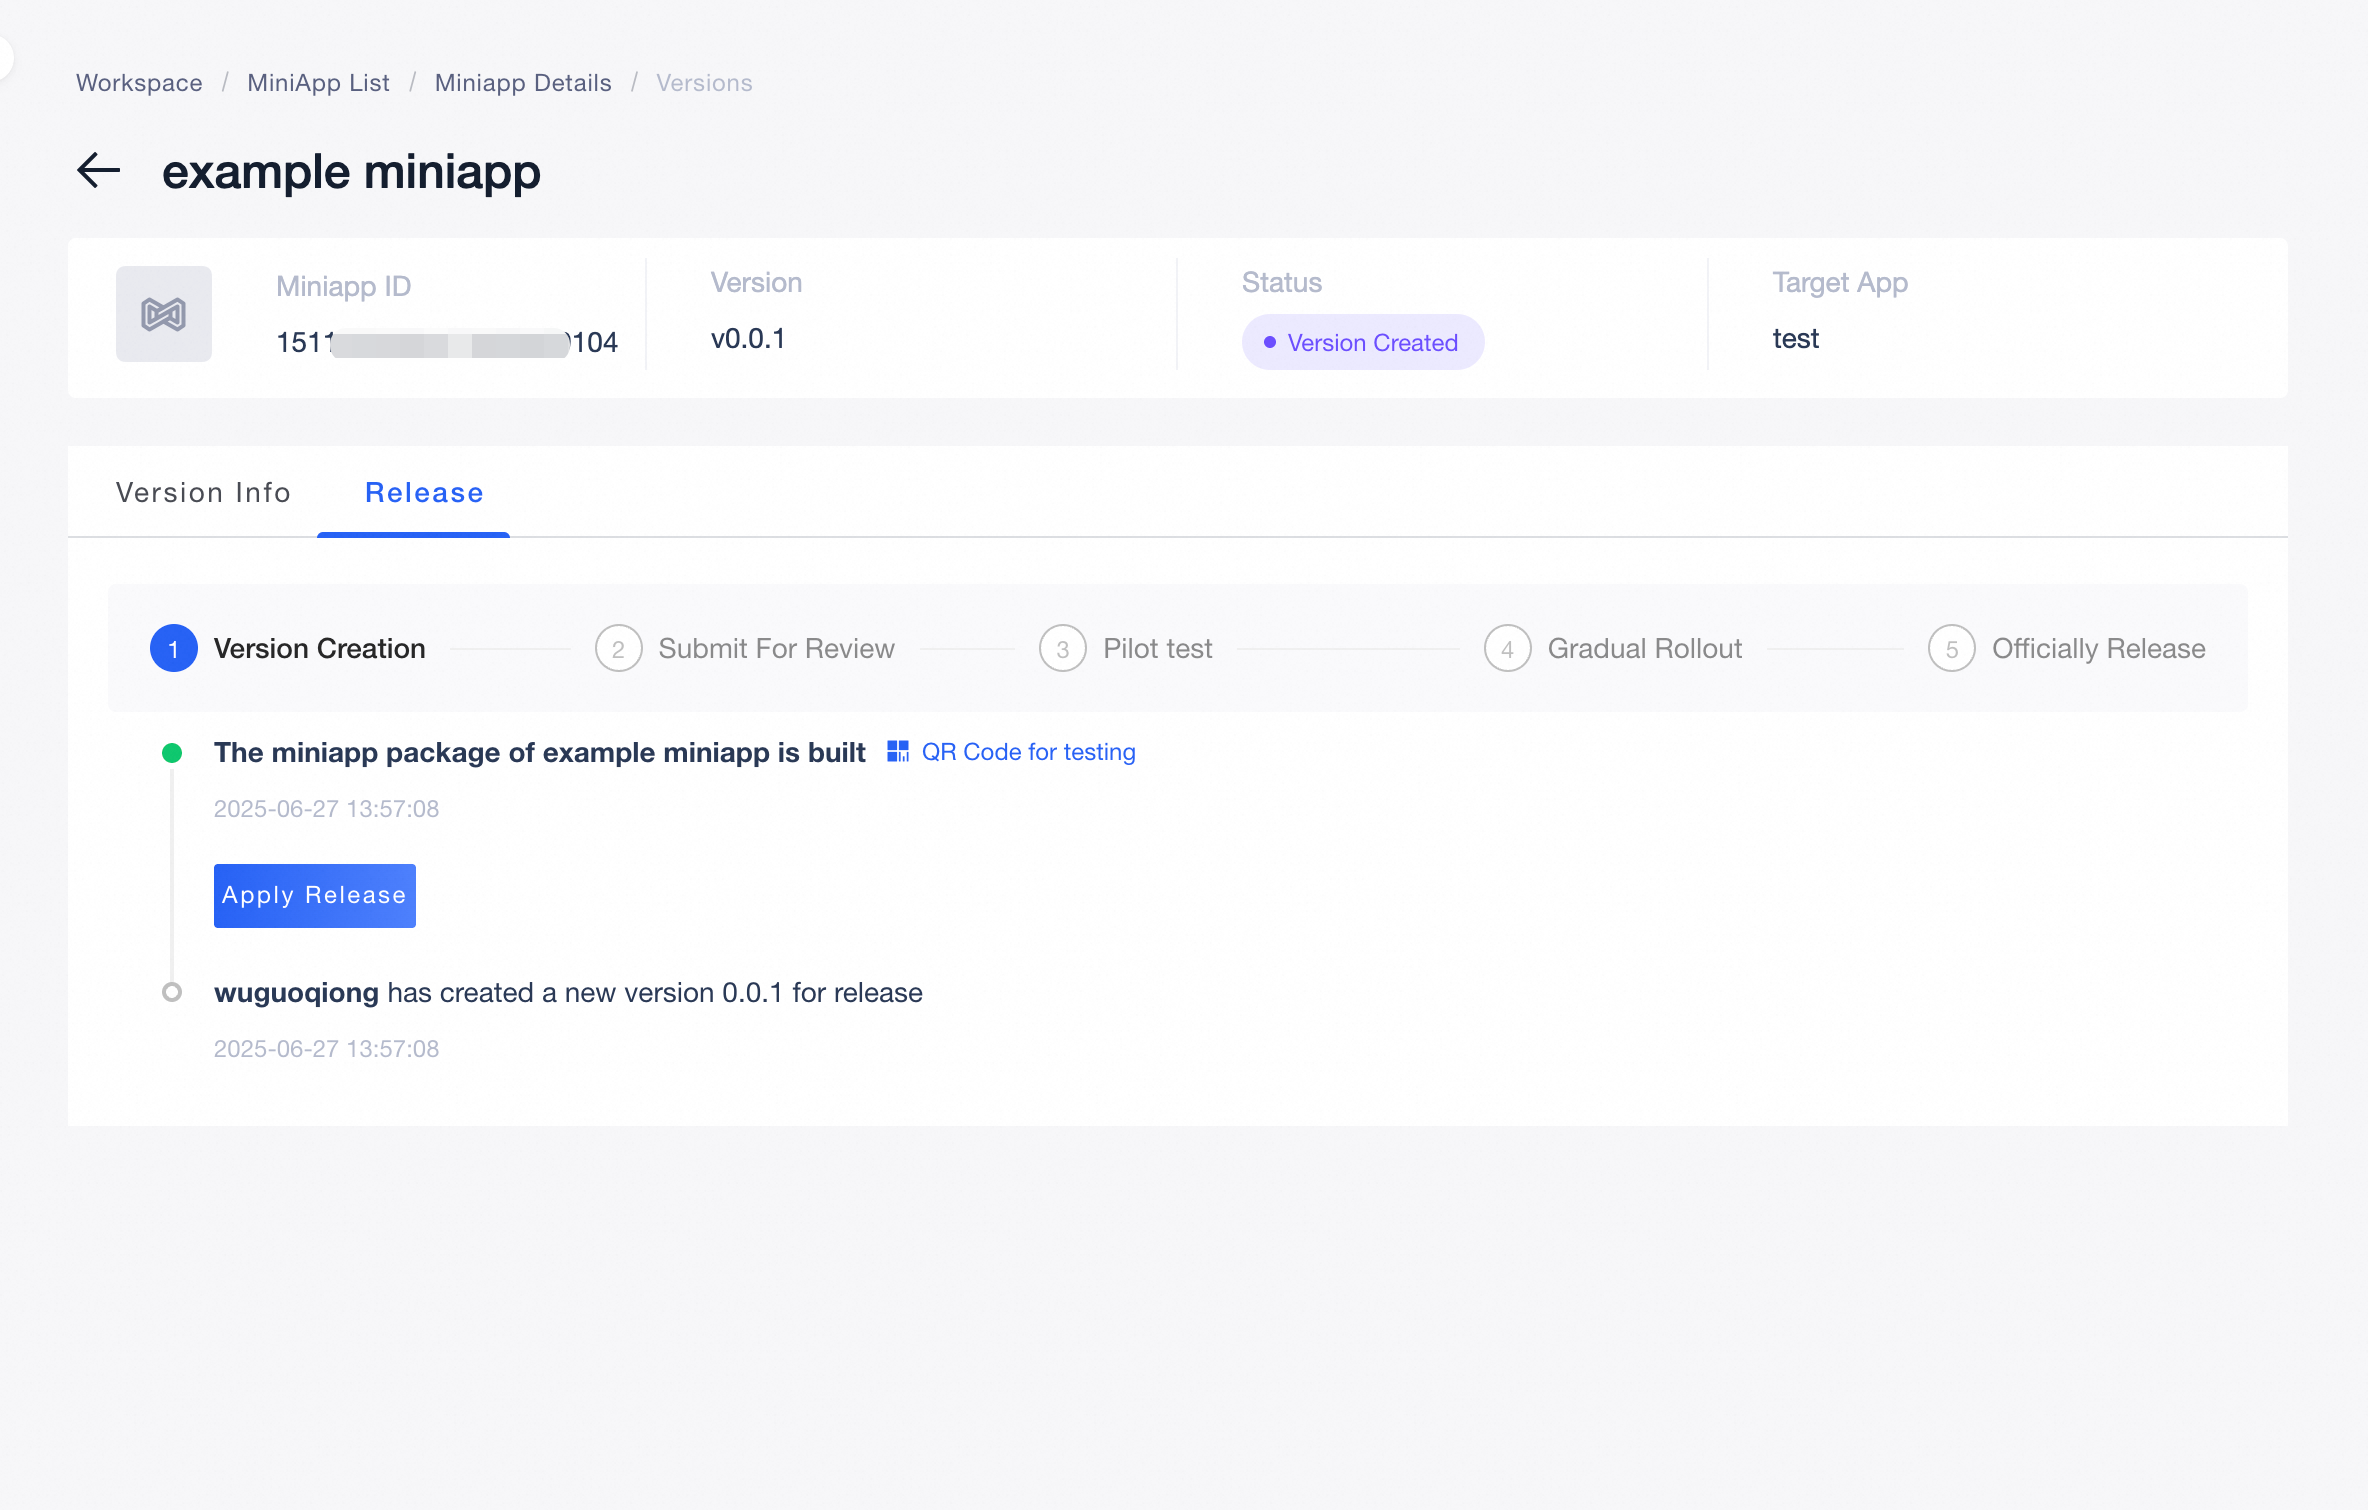
Task: Click the wuguoqiong username text
Action: click(296, 993)
